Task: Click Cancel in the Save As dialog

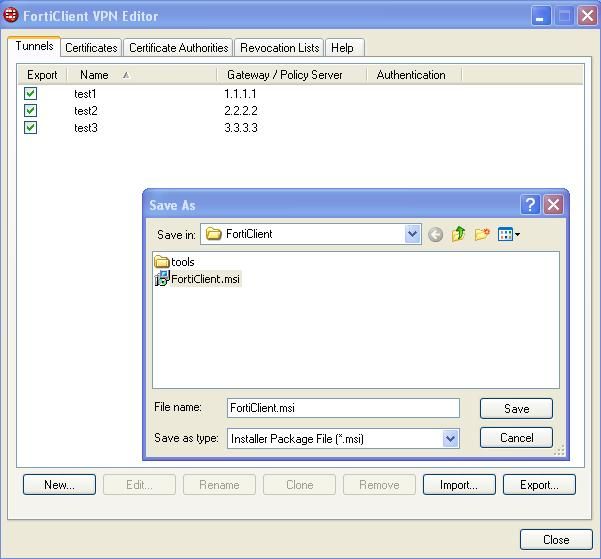Action: pos(516,437)
